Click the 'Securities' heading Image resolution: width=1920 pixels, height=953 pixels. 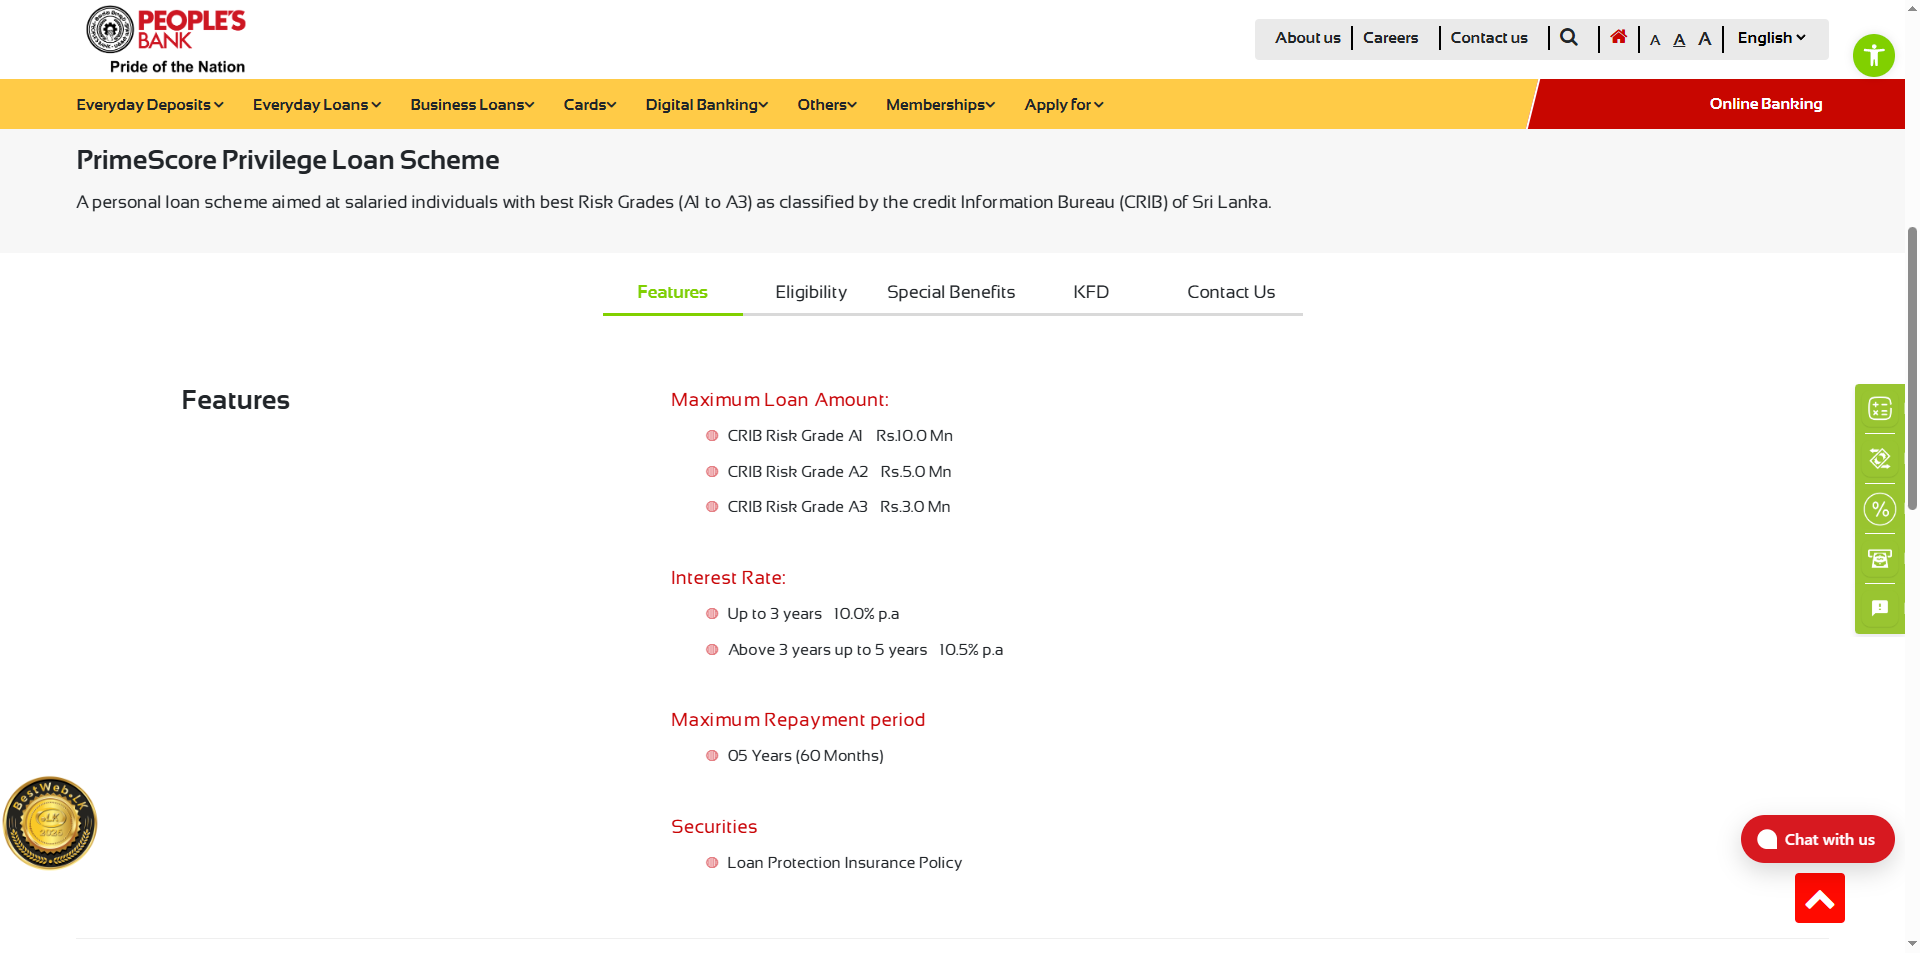[714, 827]
